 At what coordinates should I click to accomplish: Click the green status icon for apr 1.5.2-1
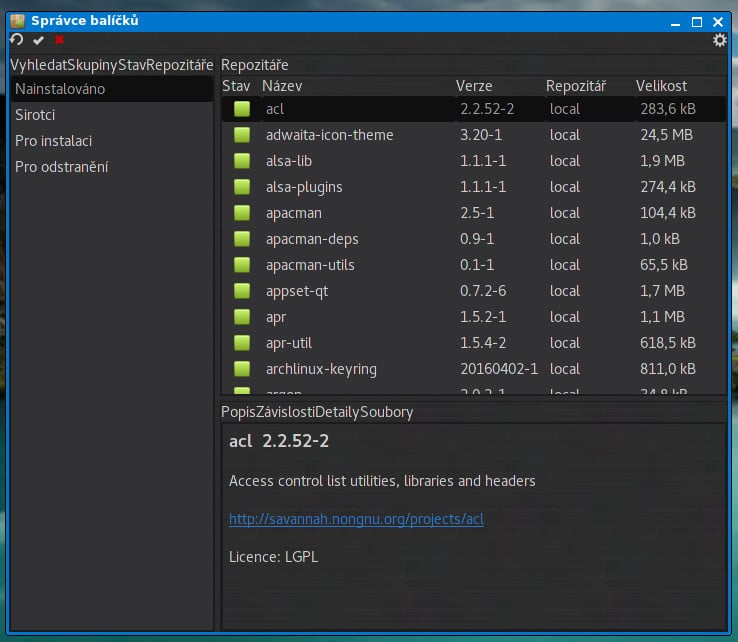pos(242,317)
